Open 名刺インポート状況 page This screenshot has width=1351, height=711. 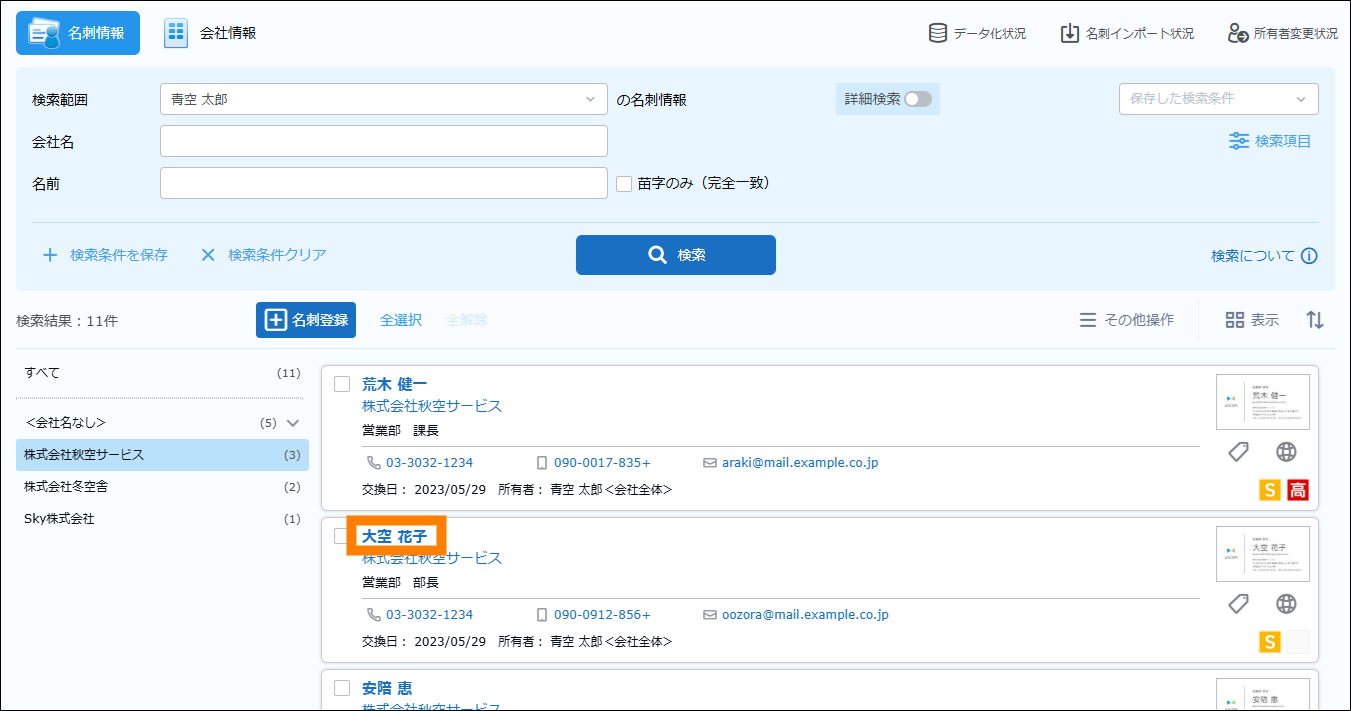tap(1127, 33)
